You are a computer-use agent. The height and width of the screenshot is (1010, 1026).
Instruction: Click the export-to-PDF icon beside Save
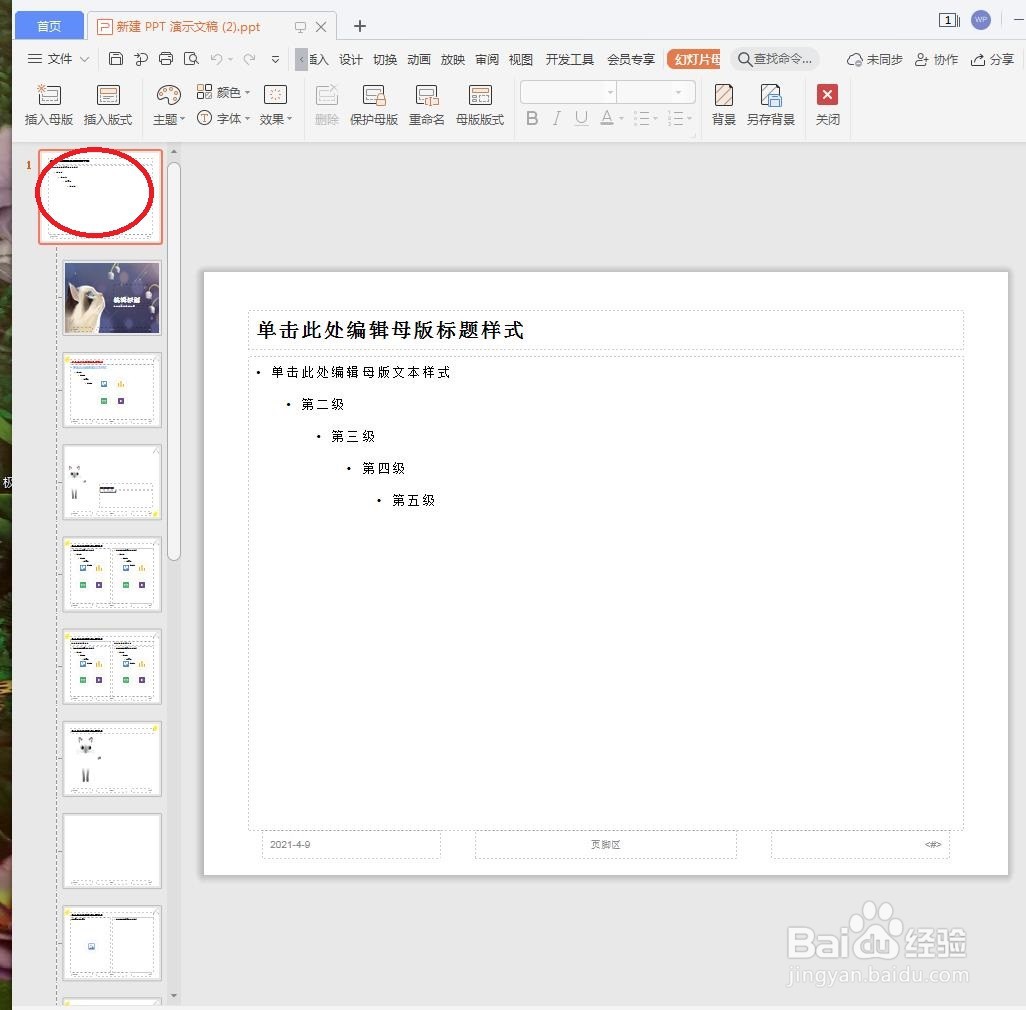click(141, 59)
